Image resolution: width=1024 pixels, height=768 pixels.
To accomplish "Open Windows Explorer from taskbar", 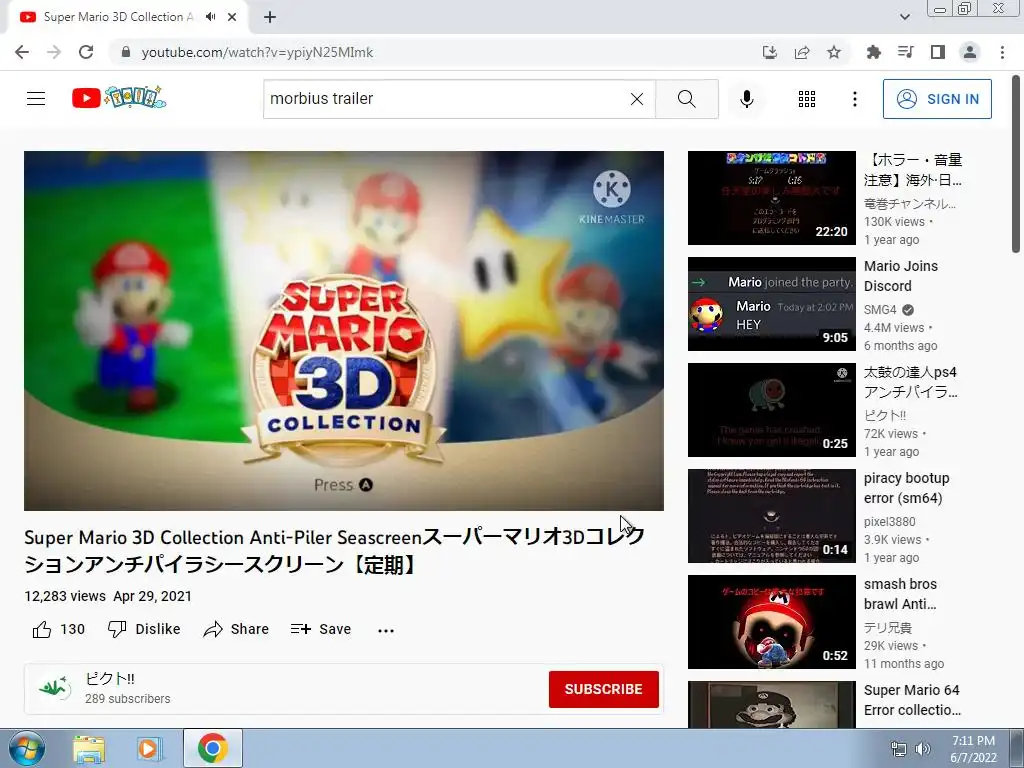I will click(x=89, y=748).
